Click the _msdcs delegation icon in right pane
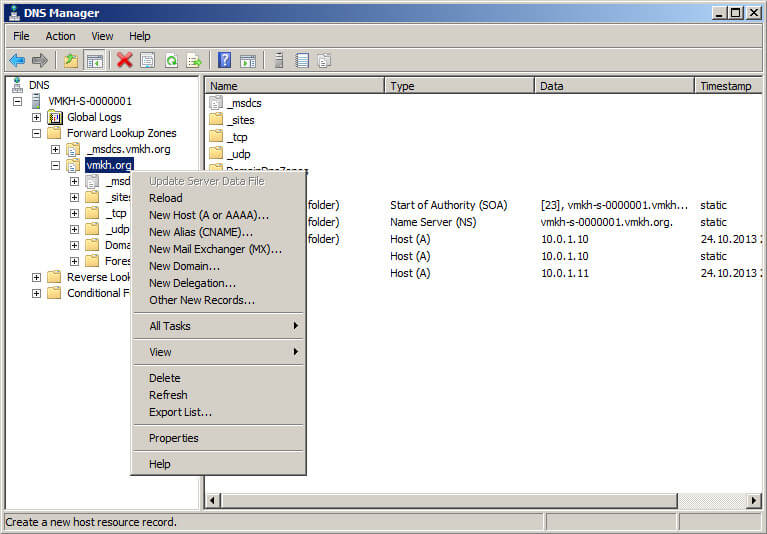This screenshot has height=534, width=767. coord(216,103)
